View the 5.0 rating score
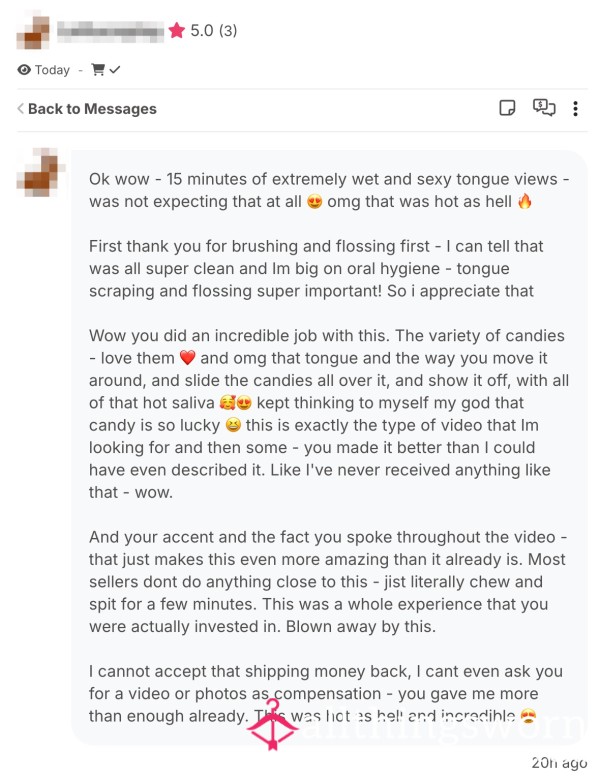 [x=202, y=31]
